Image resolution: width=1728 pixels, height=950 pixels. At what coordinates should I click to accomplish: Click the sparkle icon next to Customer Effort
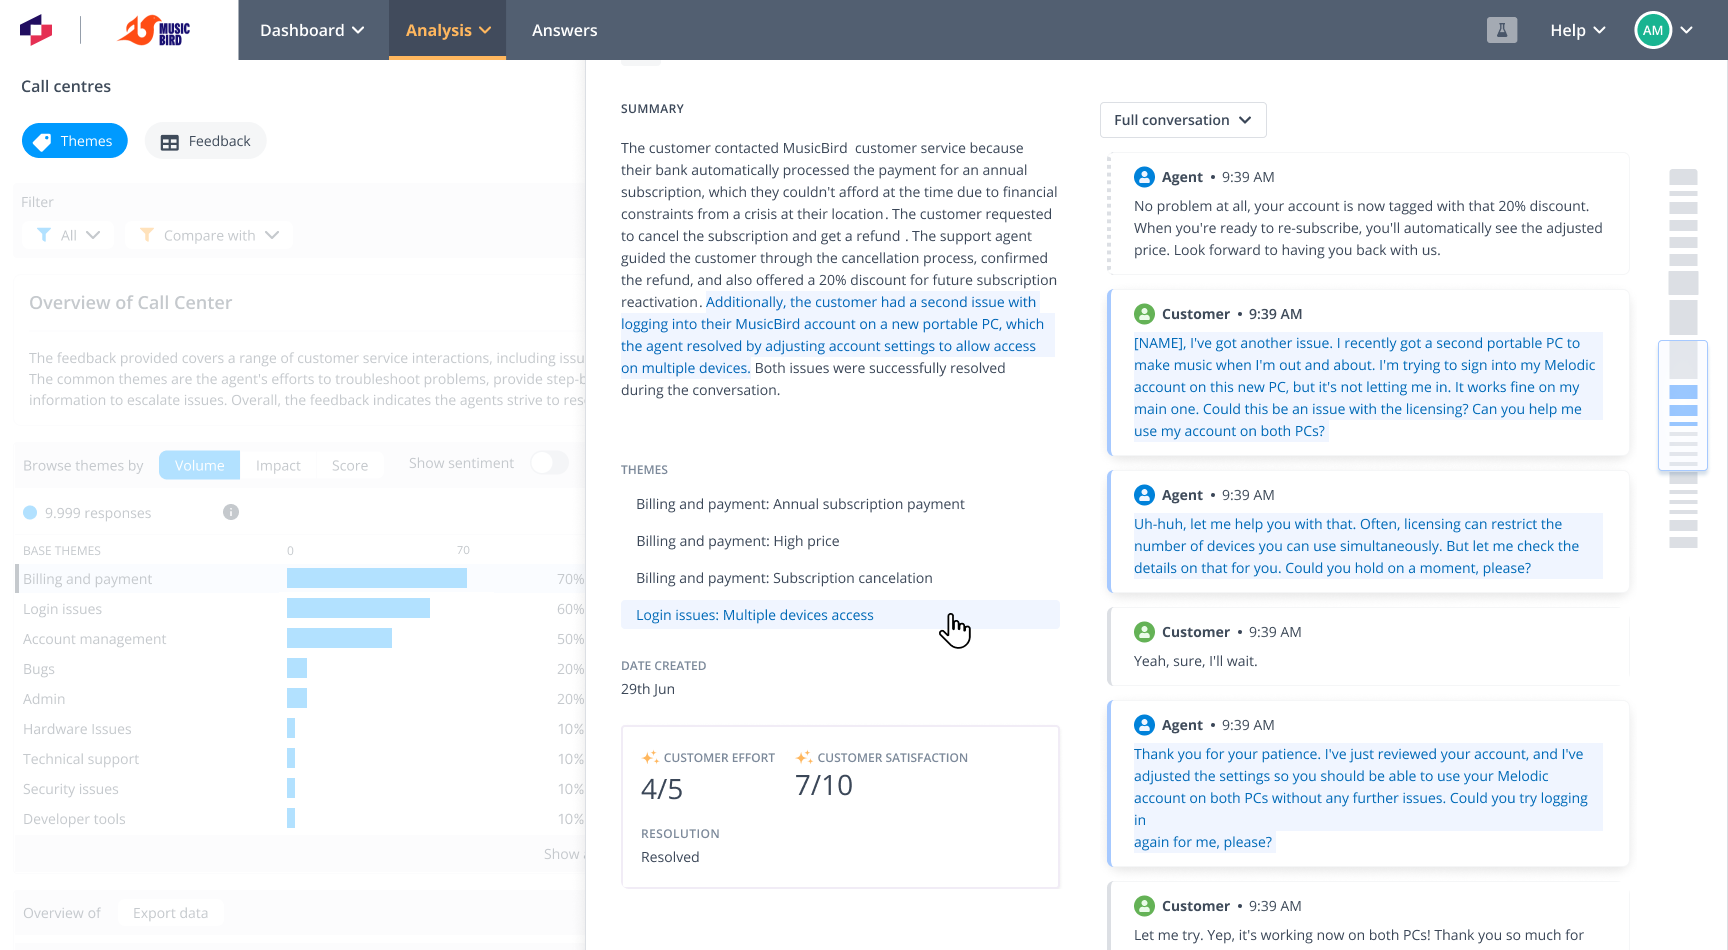(650, 757)
